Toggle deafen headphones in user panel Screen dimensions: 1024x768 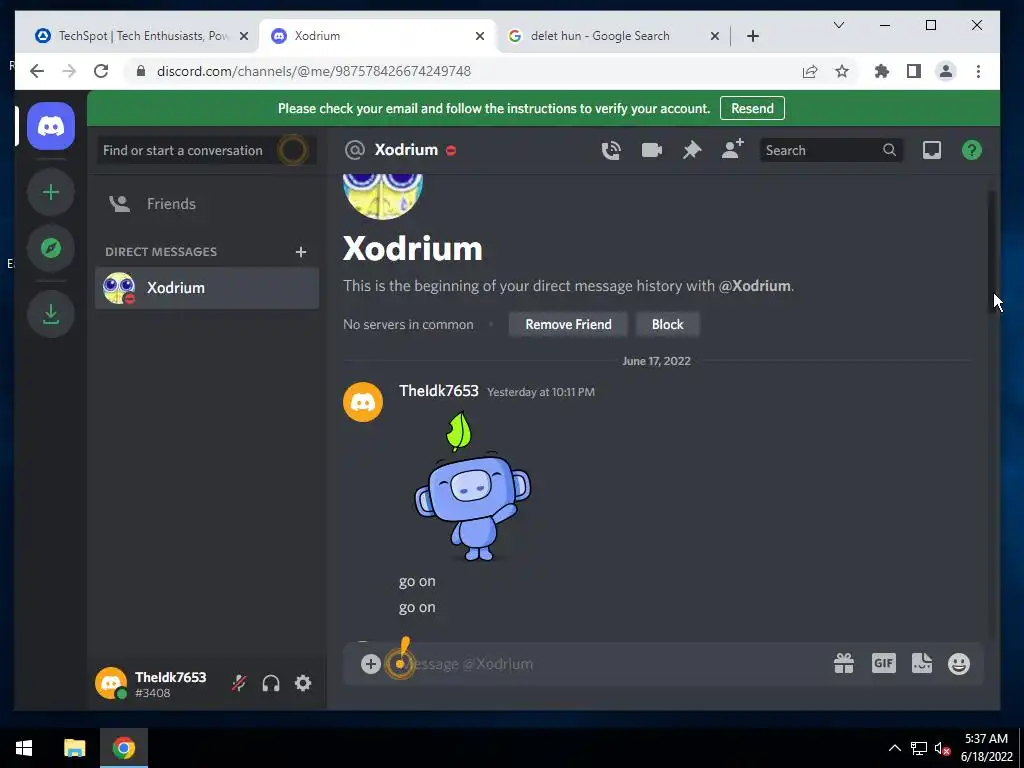point(271,683)
